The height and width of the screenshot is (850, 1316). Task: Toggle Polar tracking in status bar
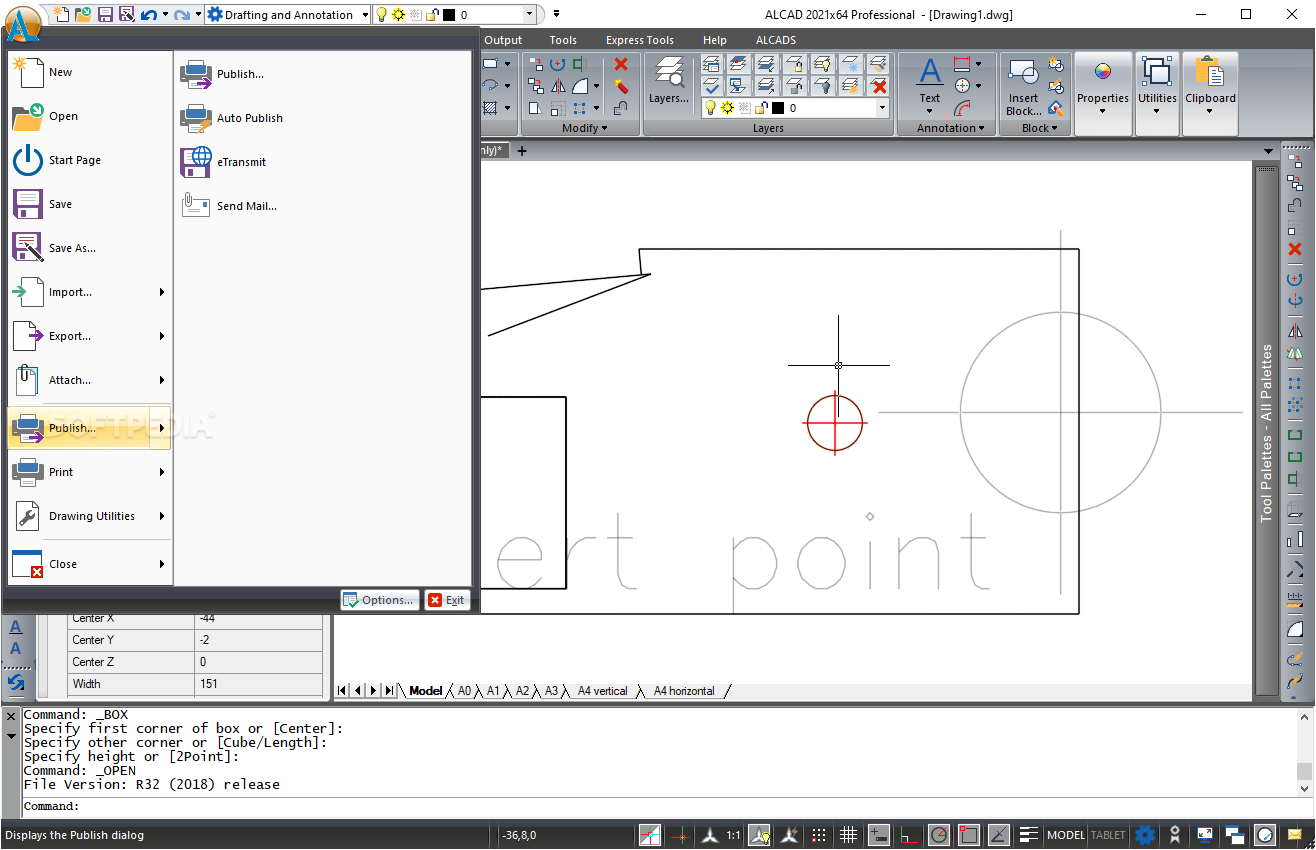[x=939, y=835]
